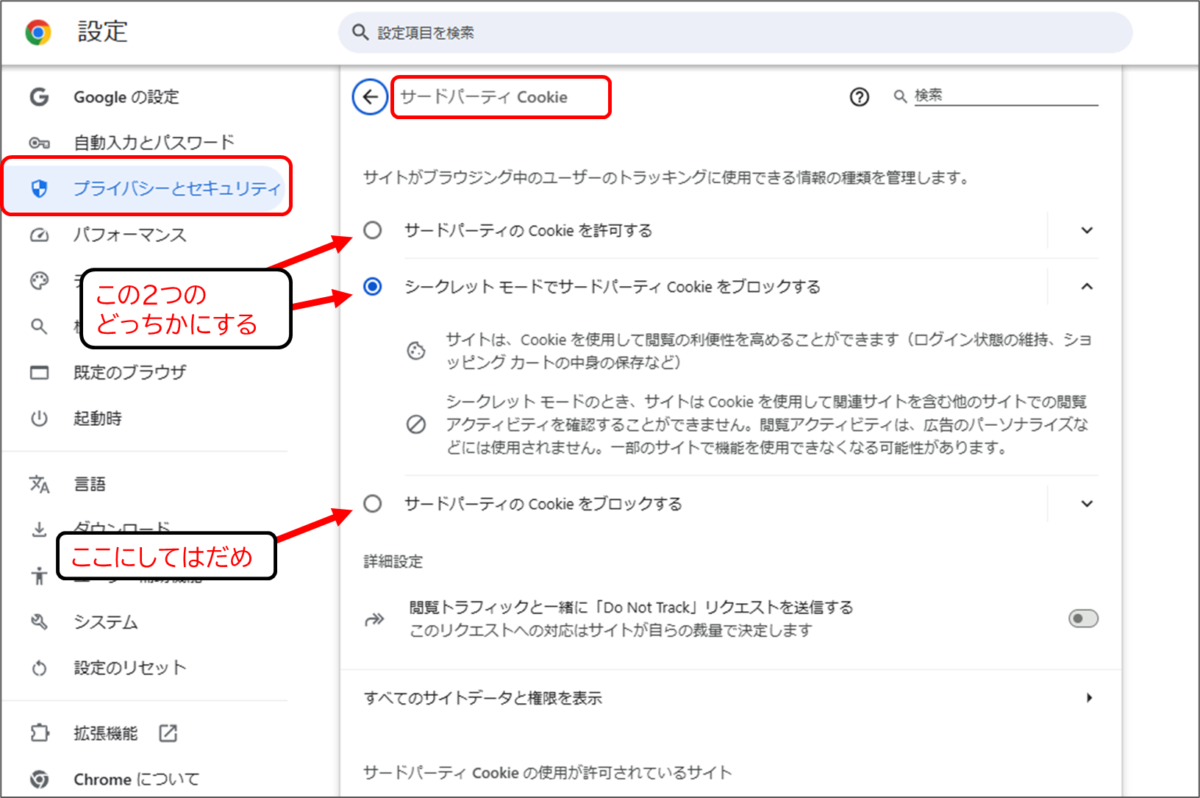Open 言語 settings section
Image resolution: width=1200 pixels, height=798 pixels.
click(x=89, y=484)
